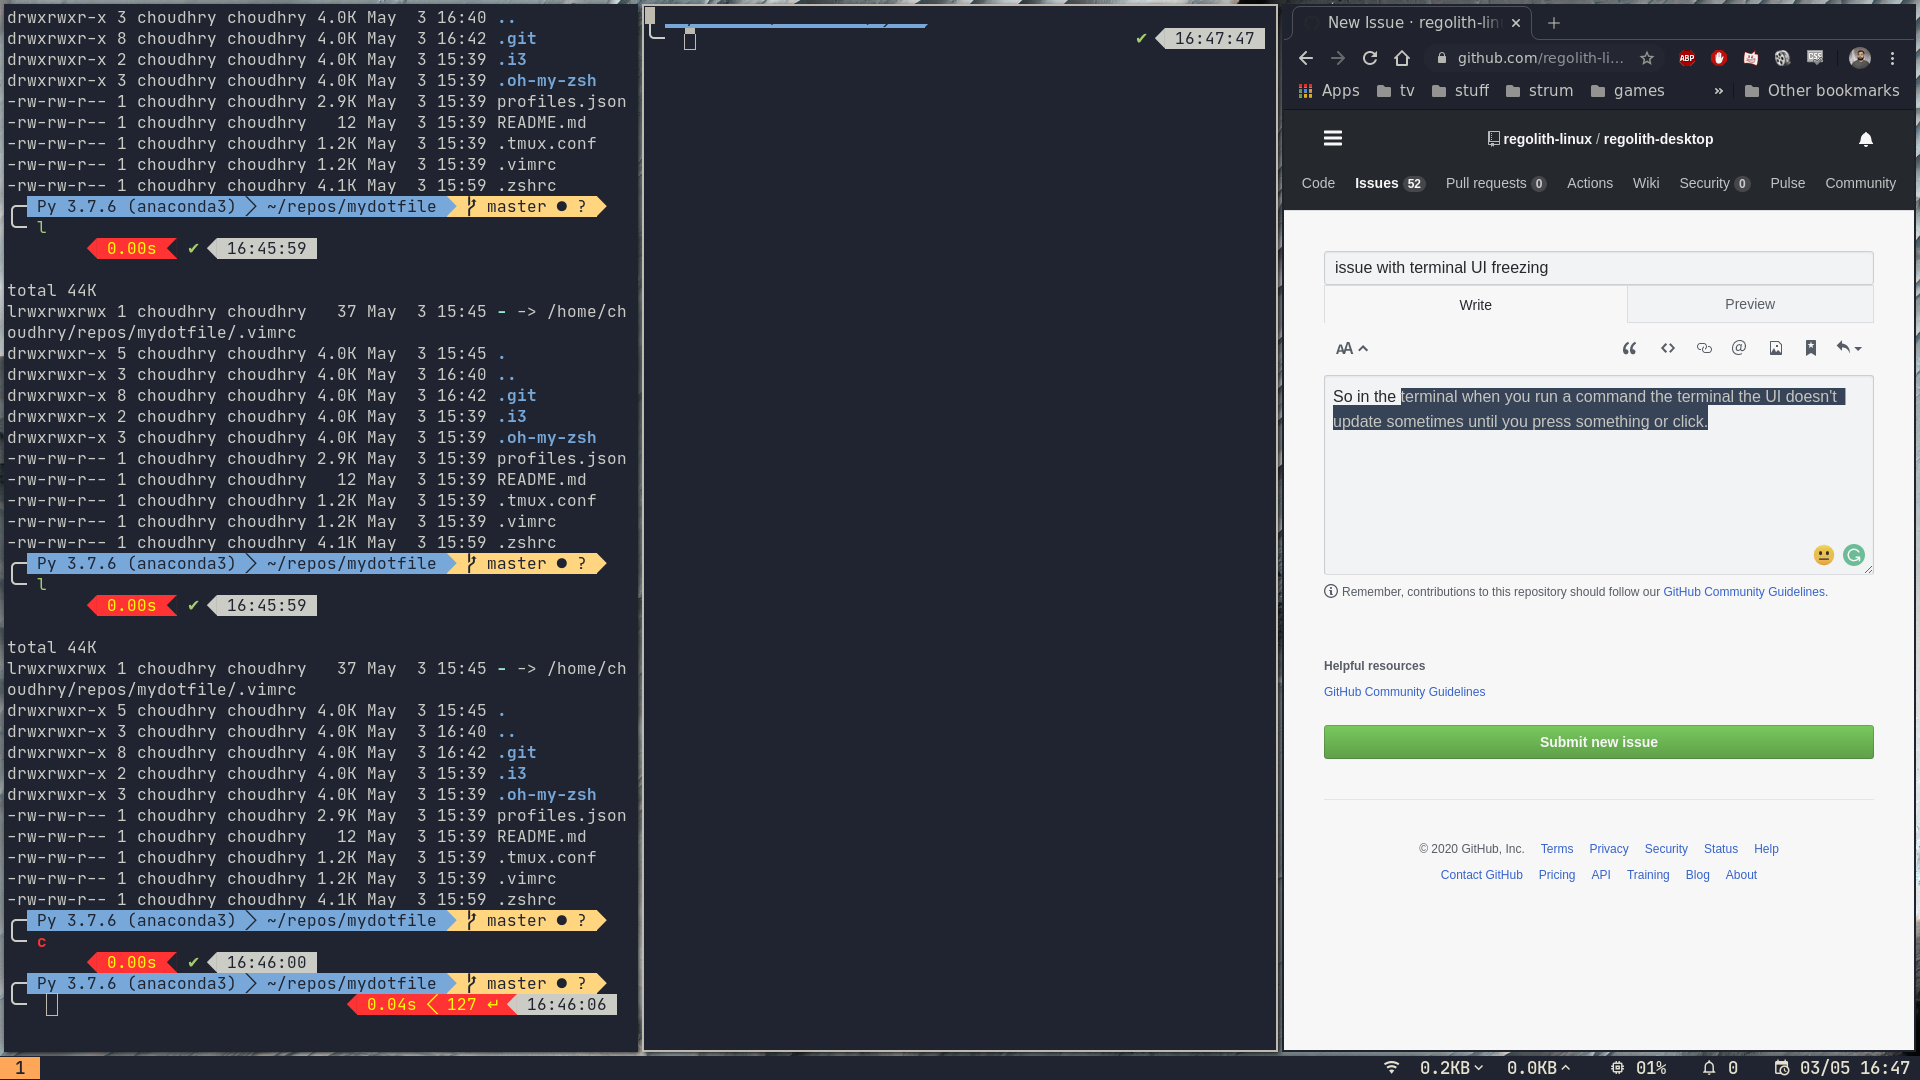Insert a code snippet using the code icon
The height and width of the screenshot is (1080, 1920).
[1668, 348]
